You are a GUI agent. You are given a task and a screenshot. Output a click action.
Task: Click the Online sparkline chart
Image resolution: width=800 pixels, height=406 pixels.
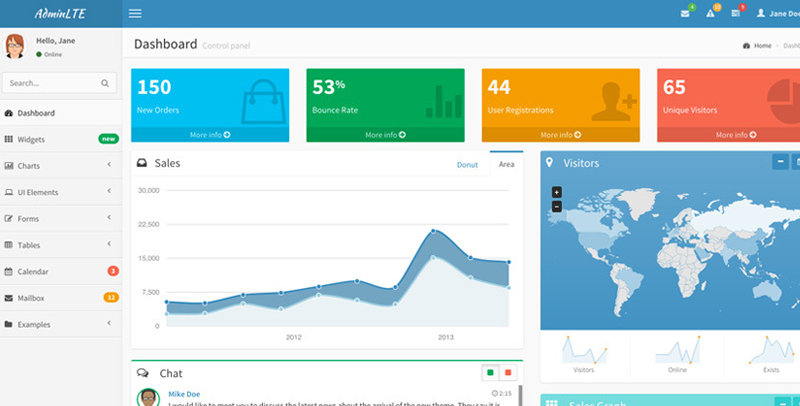click(678, 349)
